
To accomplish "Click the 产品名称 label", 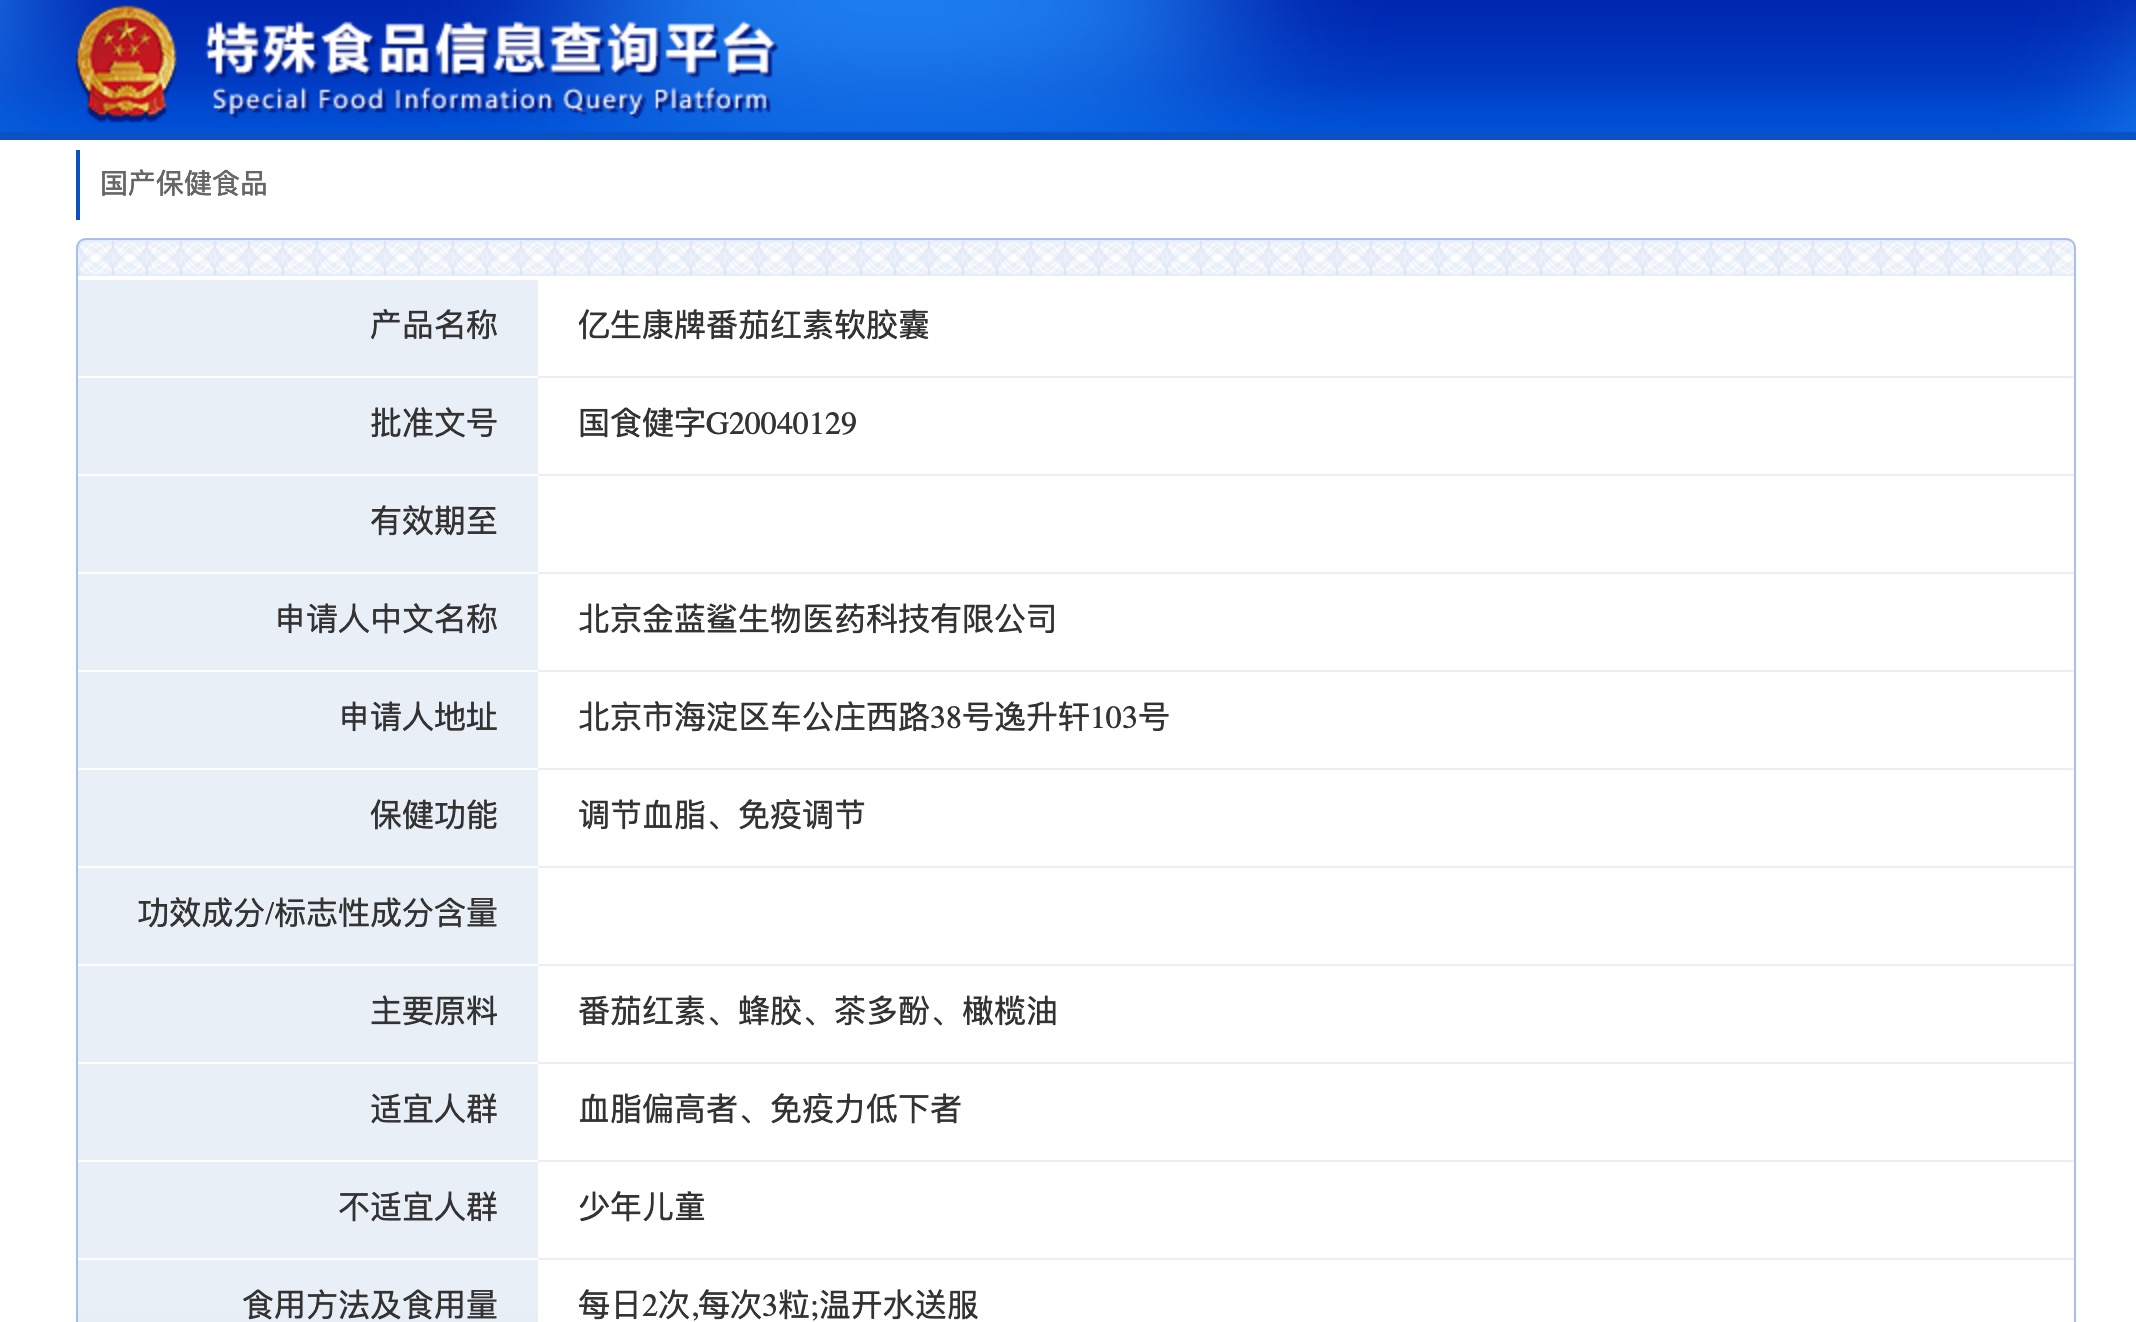I will pos(433,325).
